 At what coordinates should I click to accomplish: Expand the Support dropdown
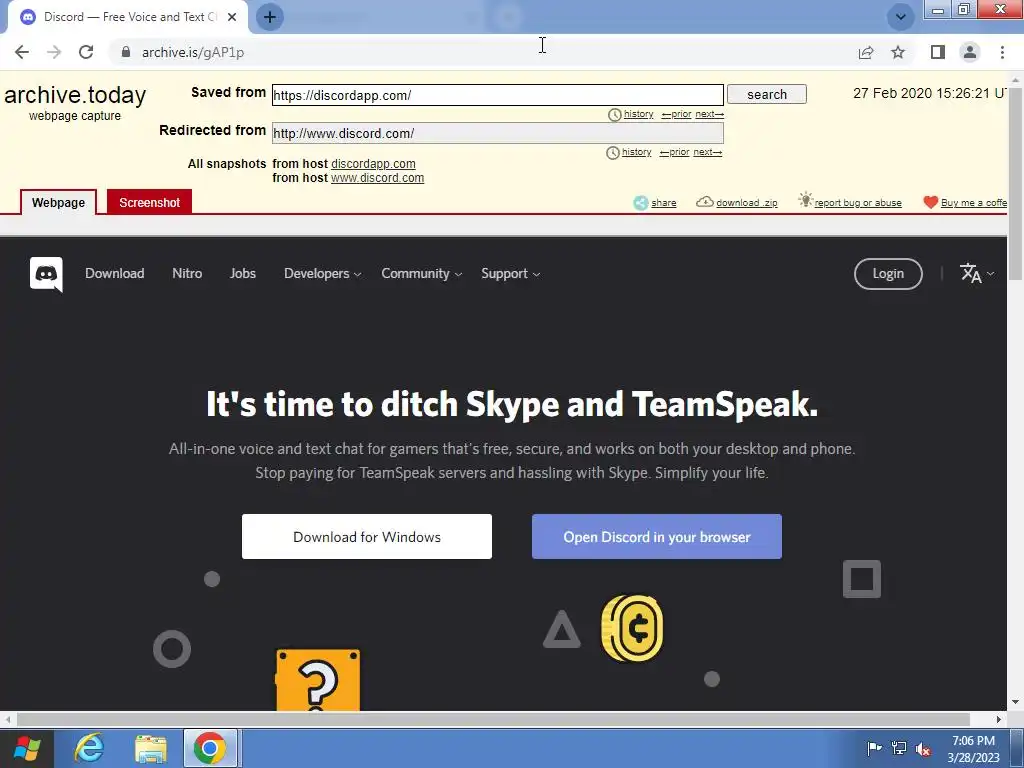point(511,274)
